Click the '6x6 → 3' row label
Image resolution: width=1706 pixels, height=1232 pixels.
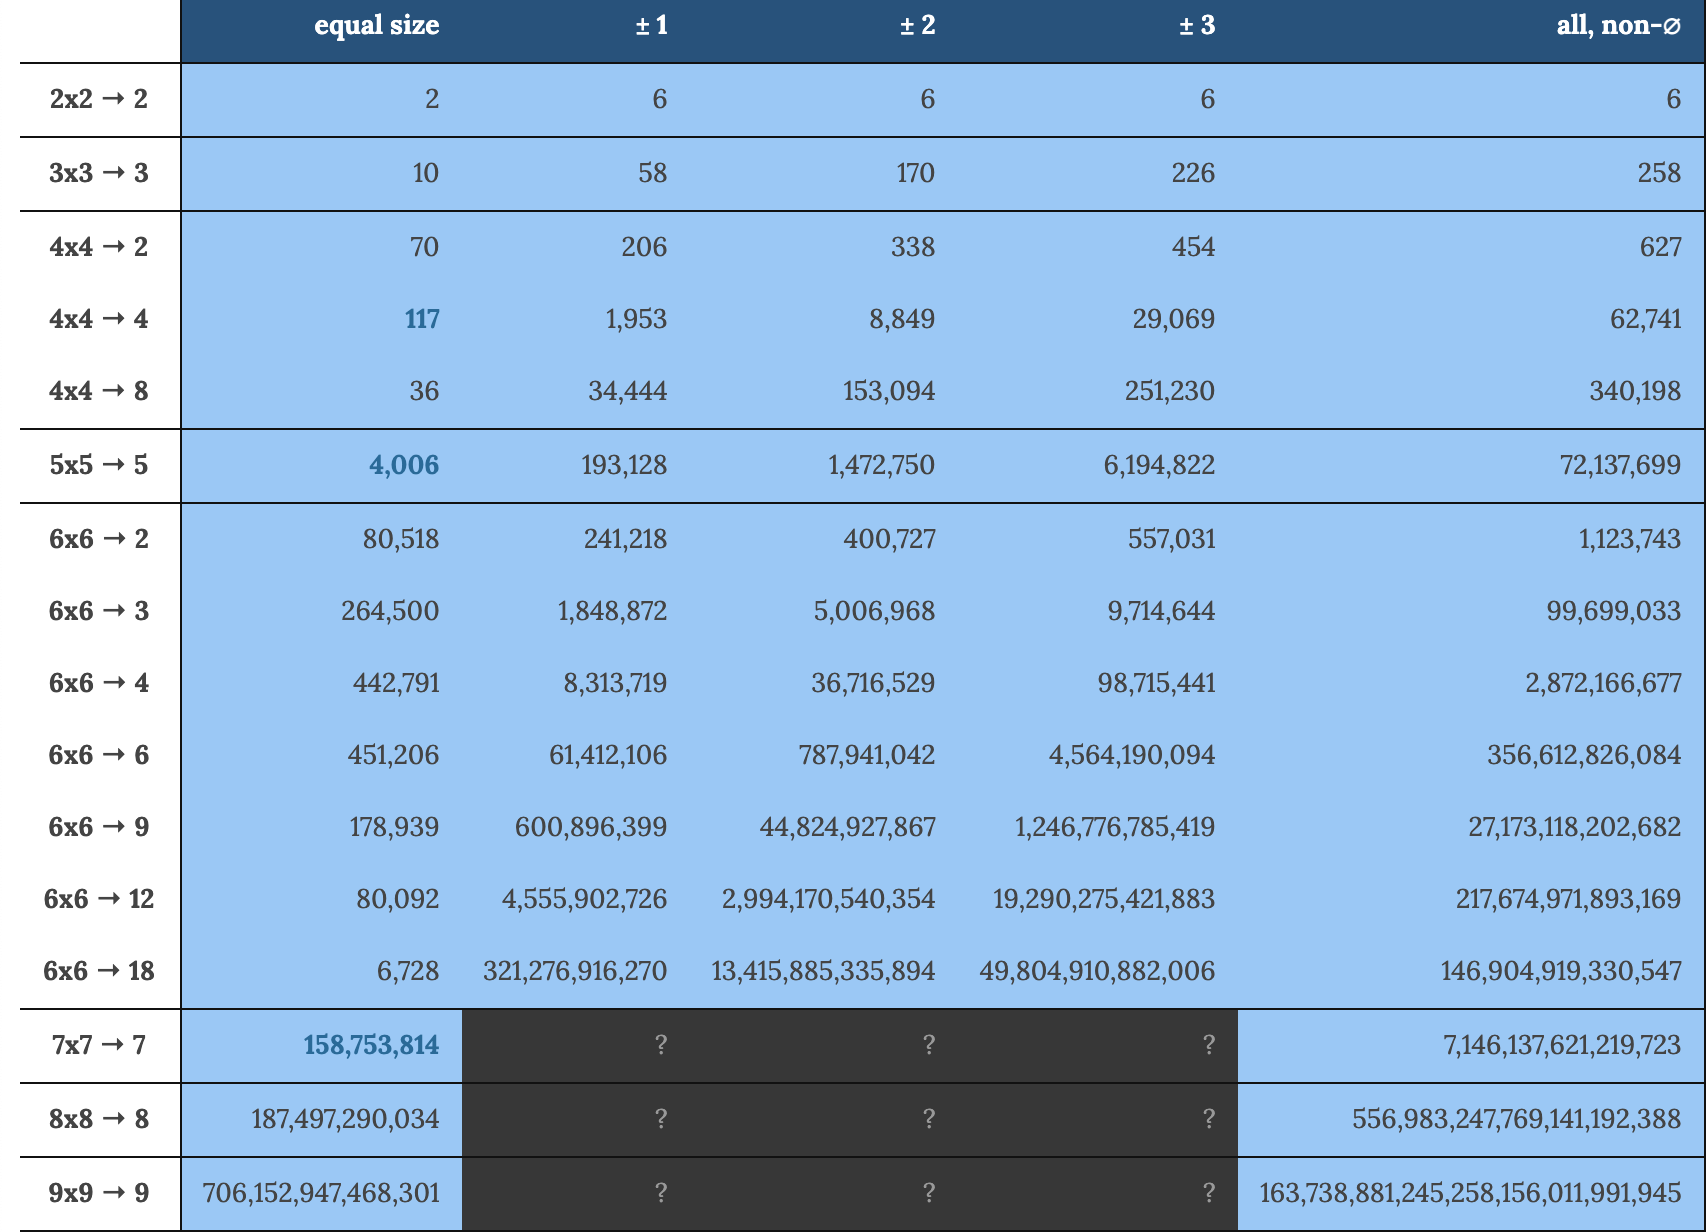pos(99,611)
